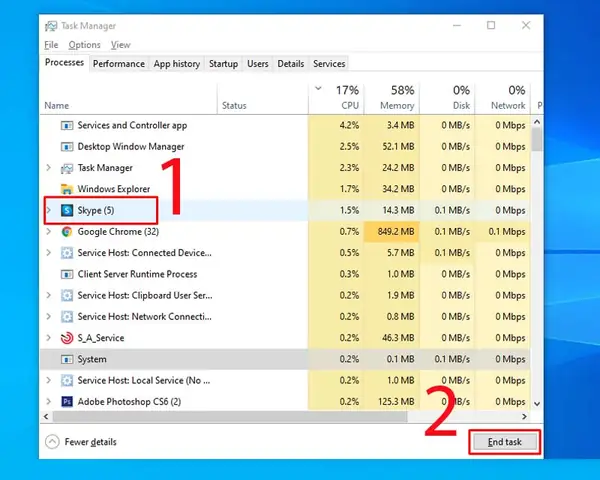Screen dimensions: 600x480
Task: Click the Task Manager row icon
Action: [67, 168]
